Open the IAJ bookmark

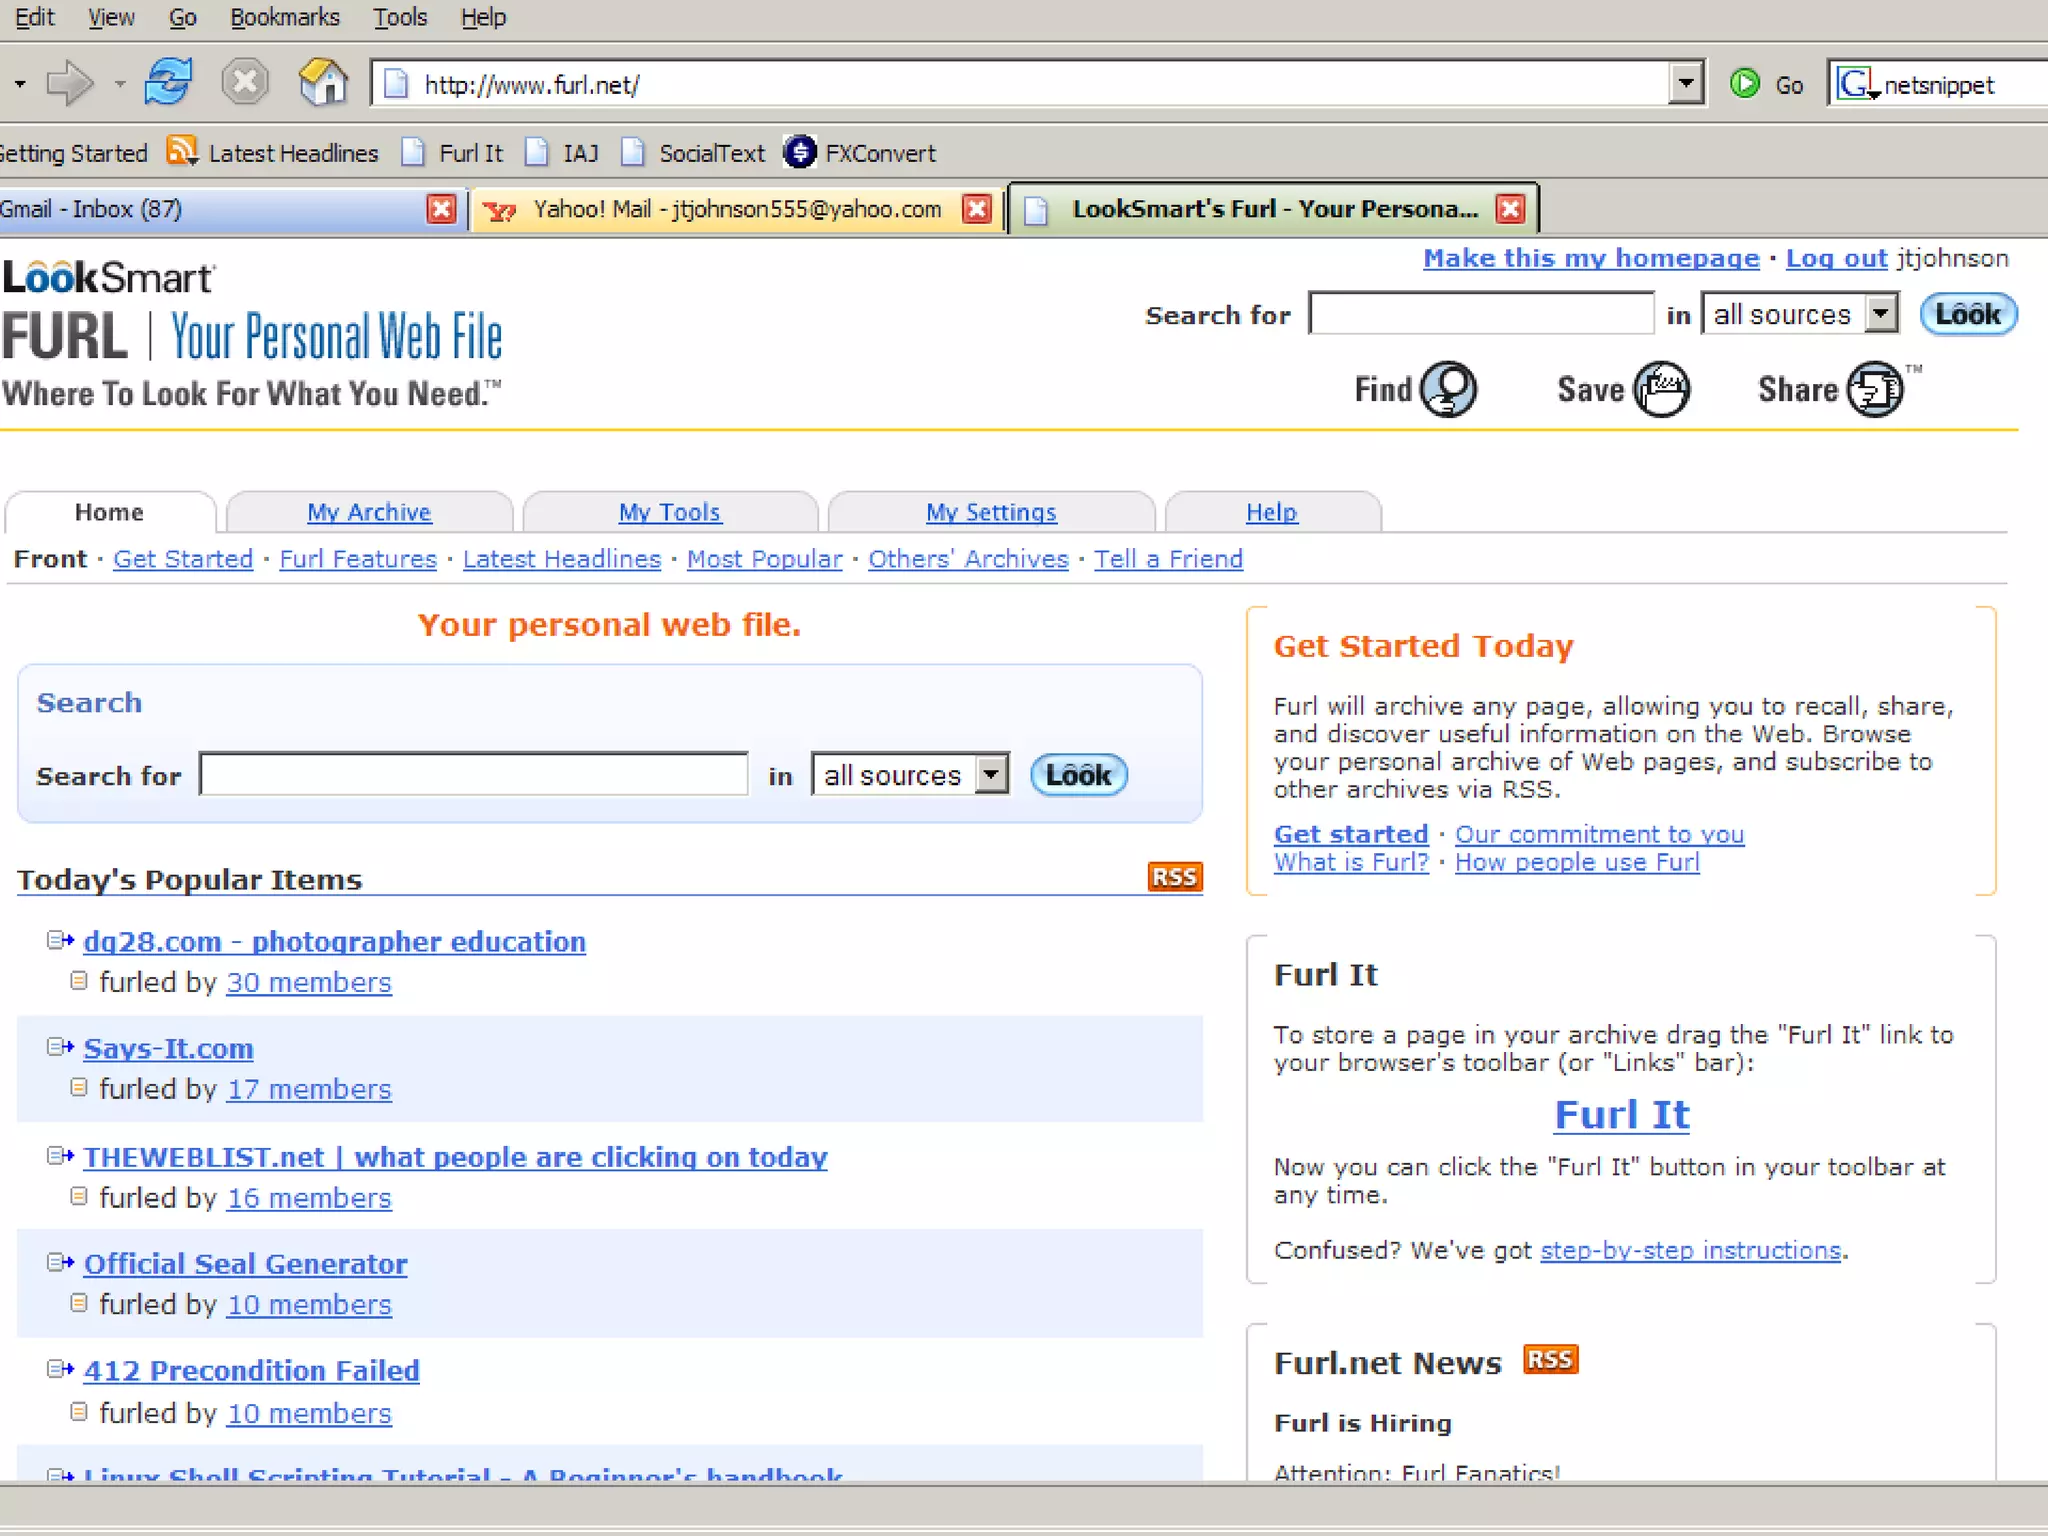click(x=563, y=152)
